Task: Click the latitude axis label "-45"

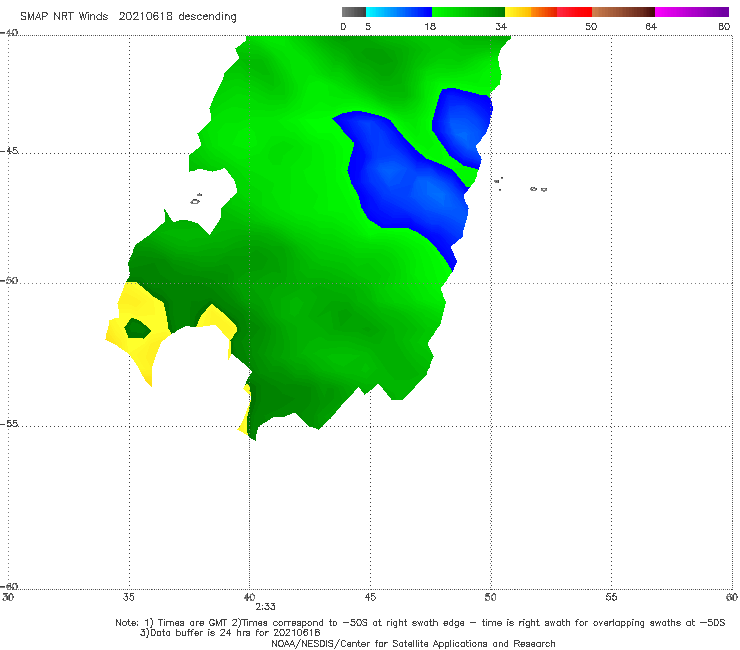Action: (9, 151)
